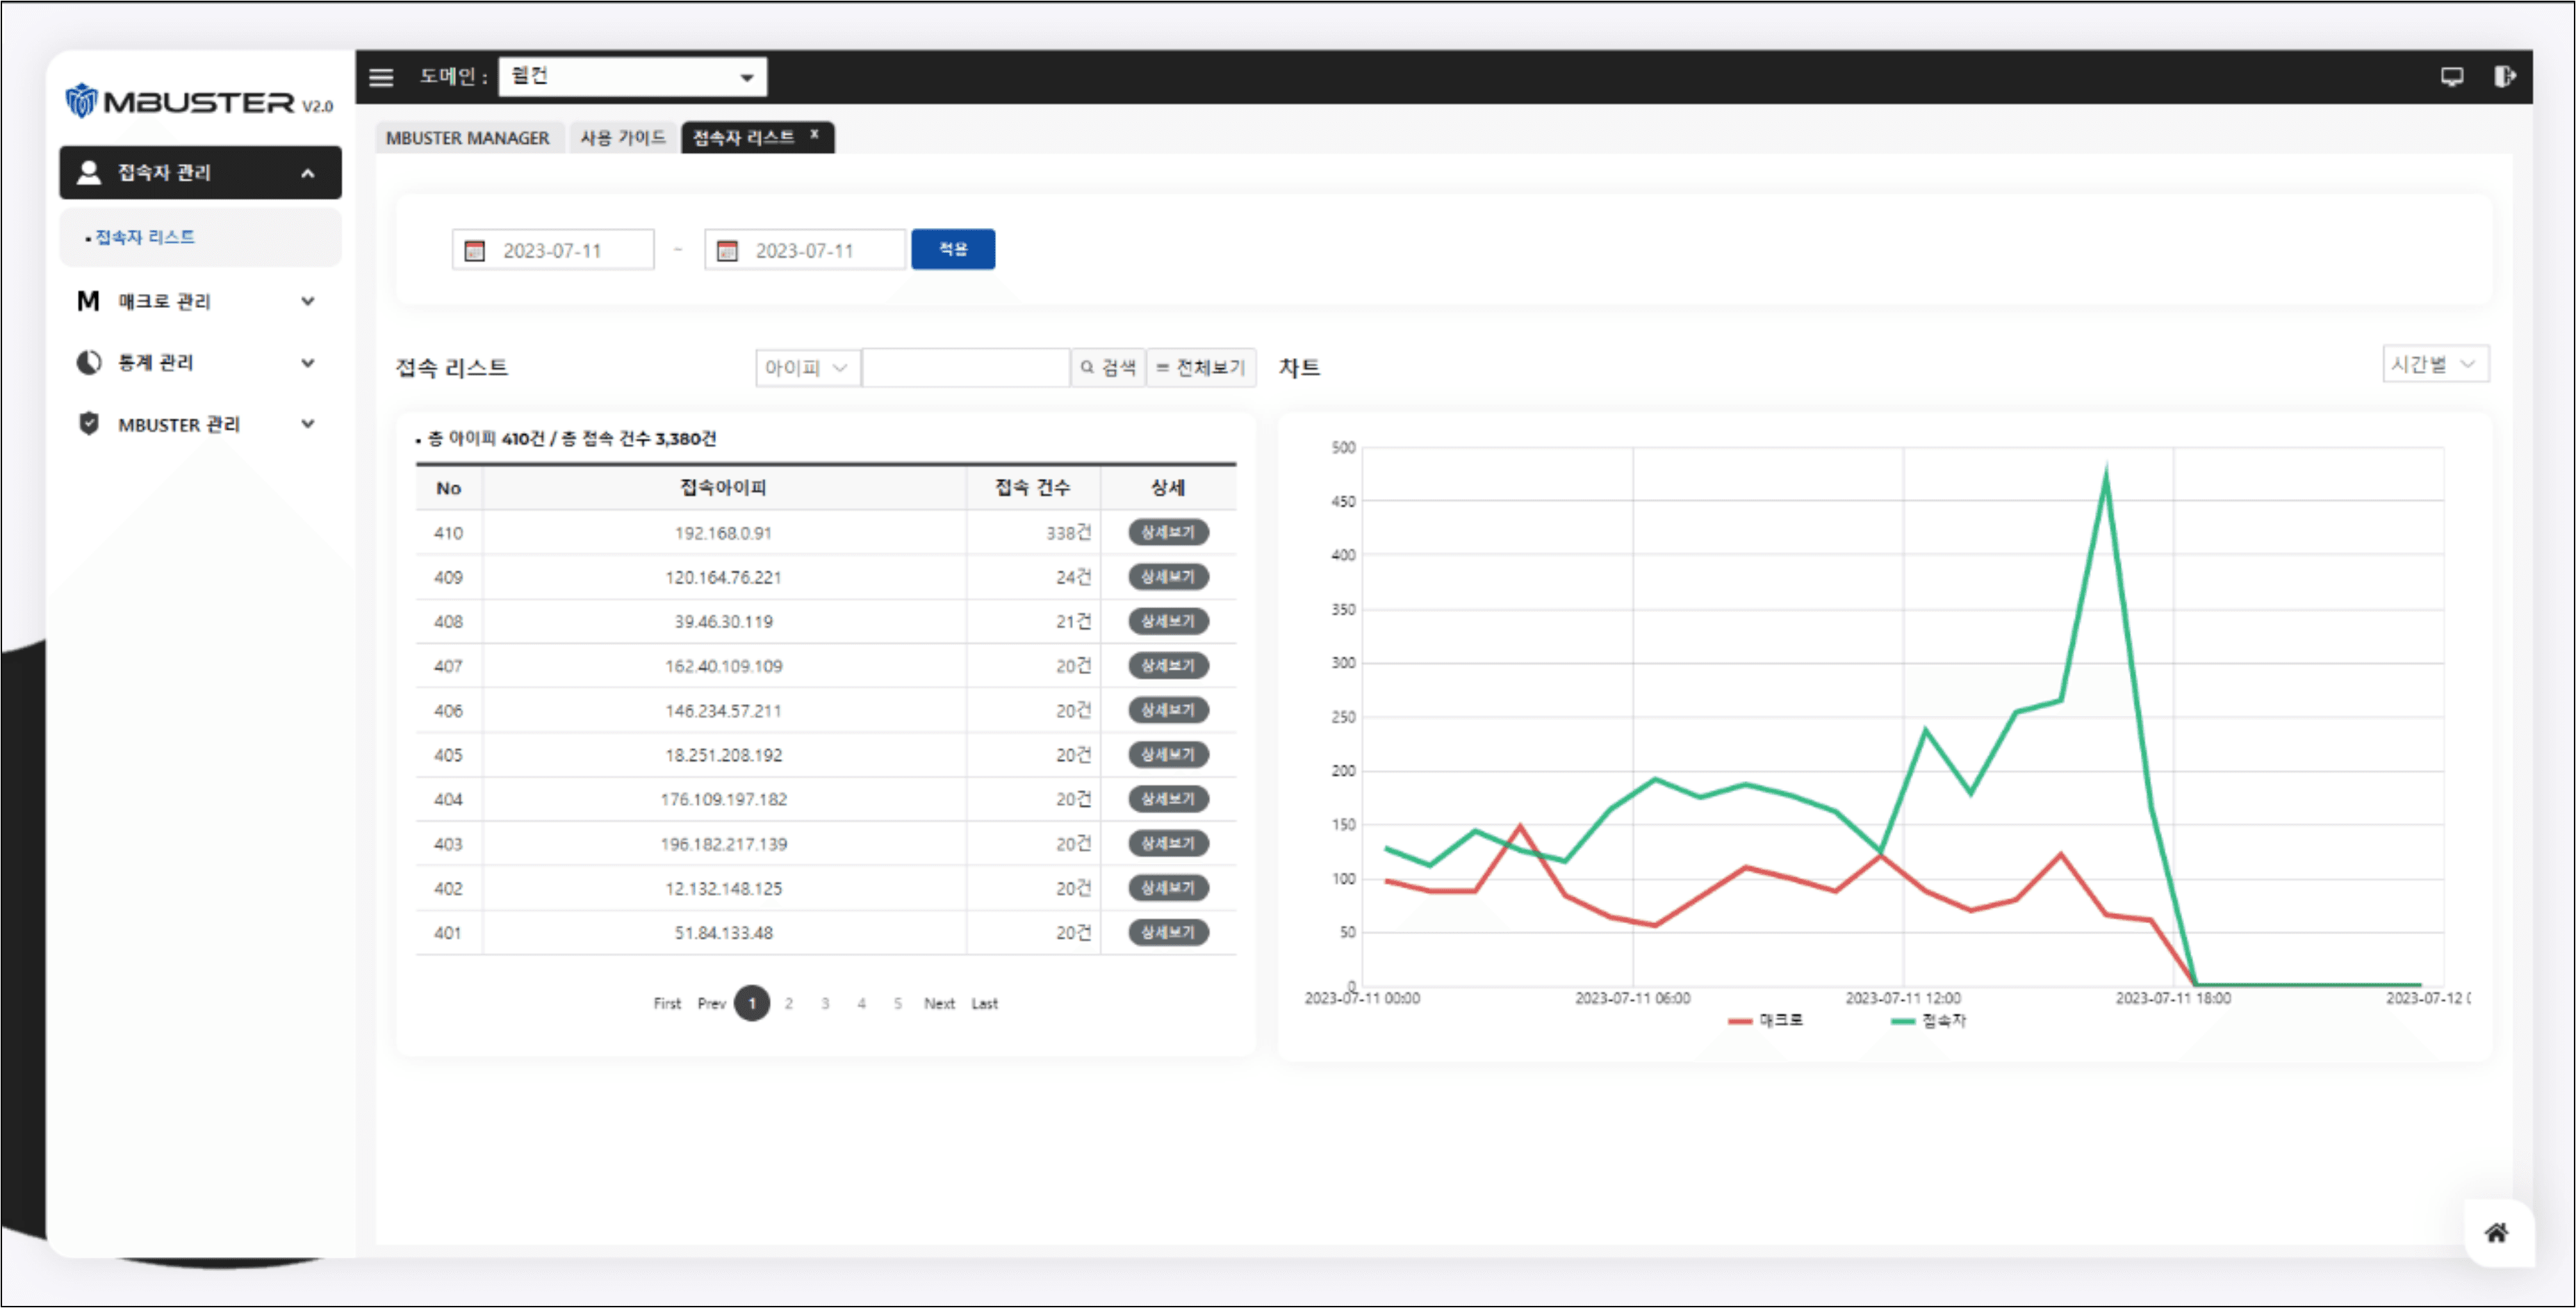Viewport: 2576px width, 1308px height.
Task: Click 적용 button to apply date filter
Action: pos(952,249)
